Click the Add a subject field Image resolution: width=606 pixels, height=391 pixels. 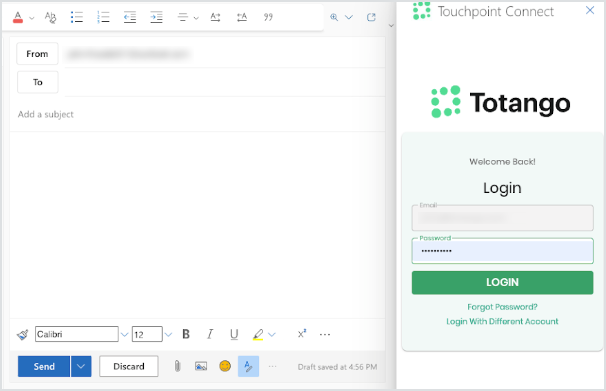pos(197,114)
